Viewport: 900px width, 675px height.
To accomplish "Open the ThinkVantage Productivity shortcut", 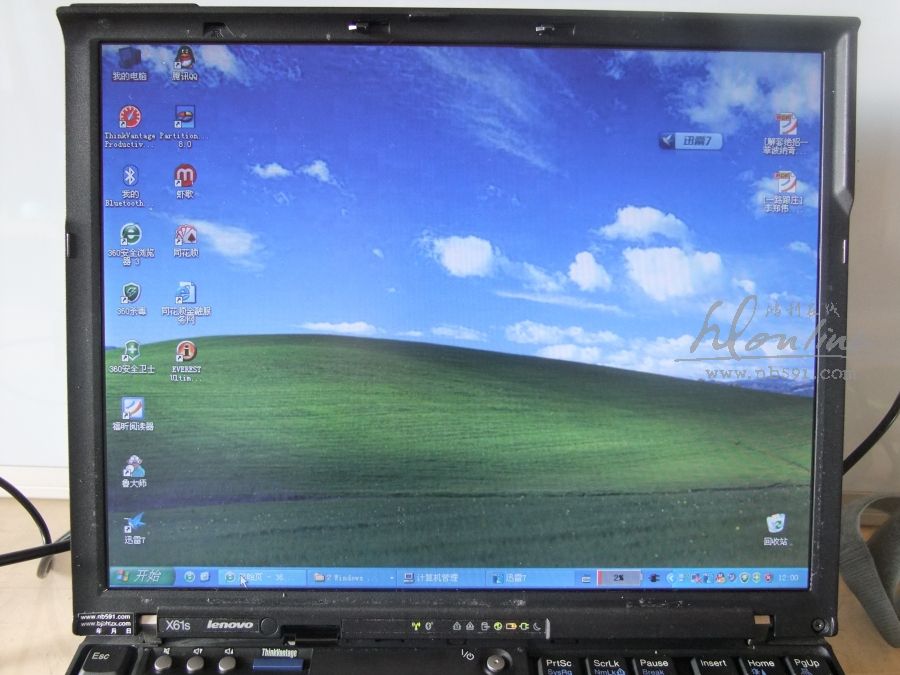I will pyautogui.click(x=130, y=127).
